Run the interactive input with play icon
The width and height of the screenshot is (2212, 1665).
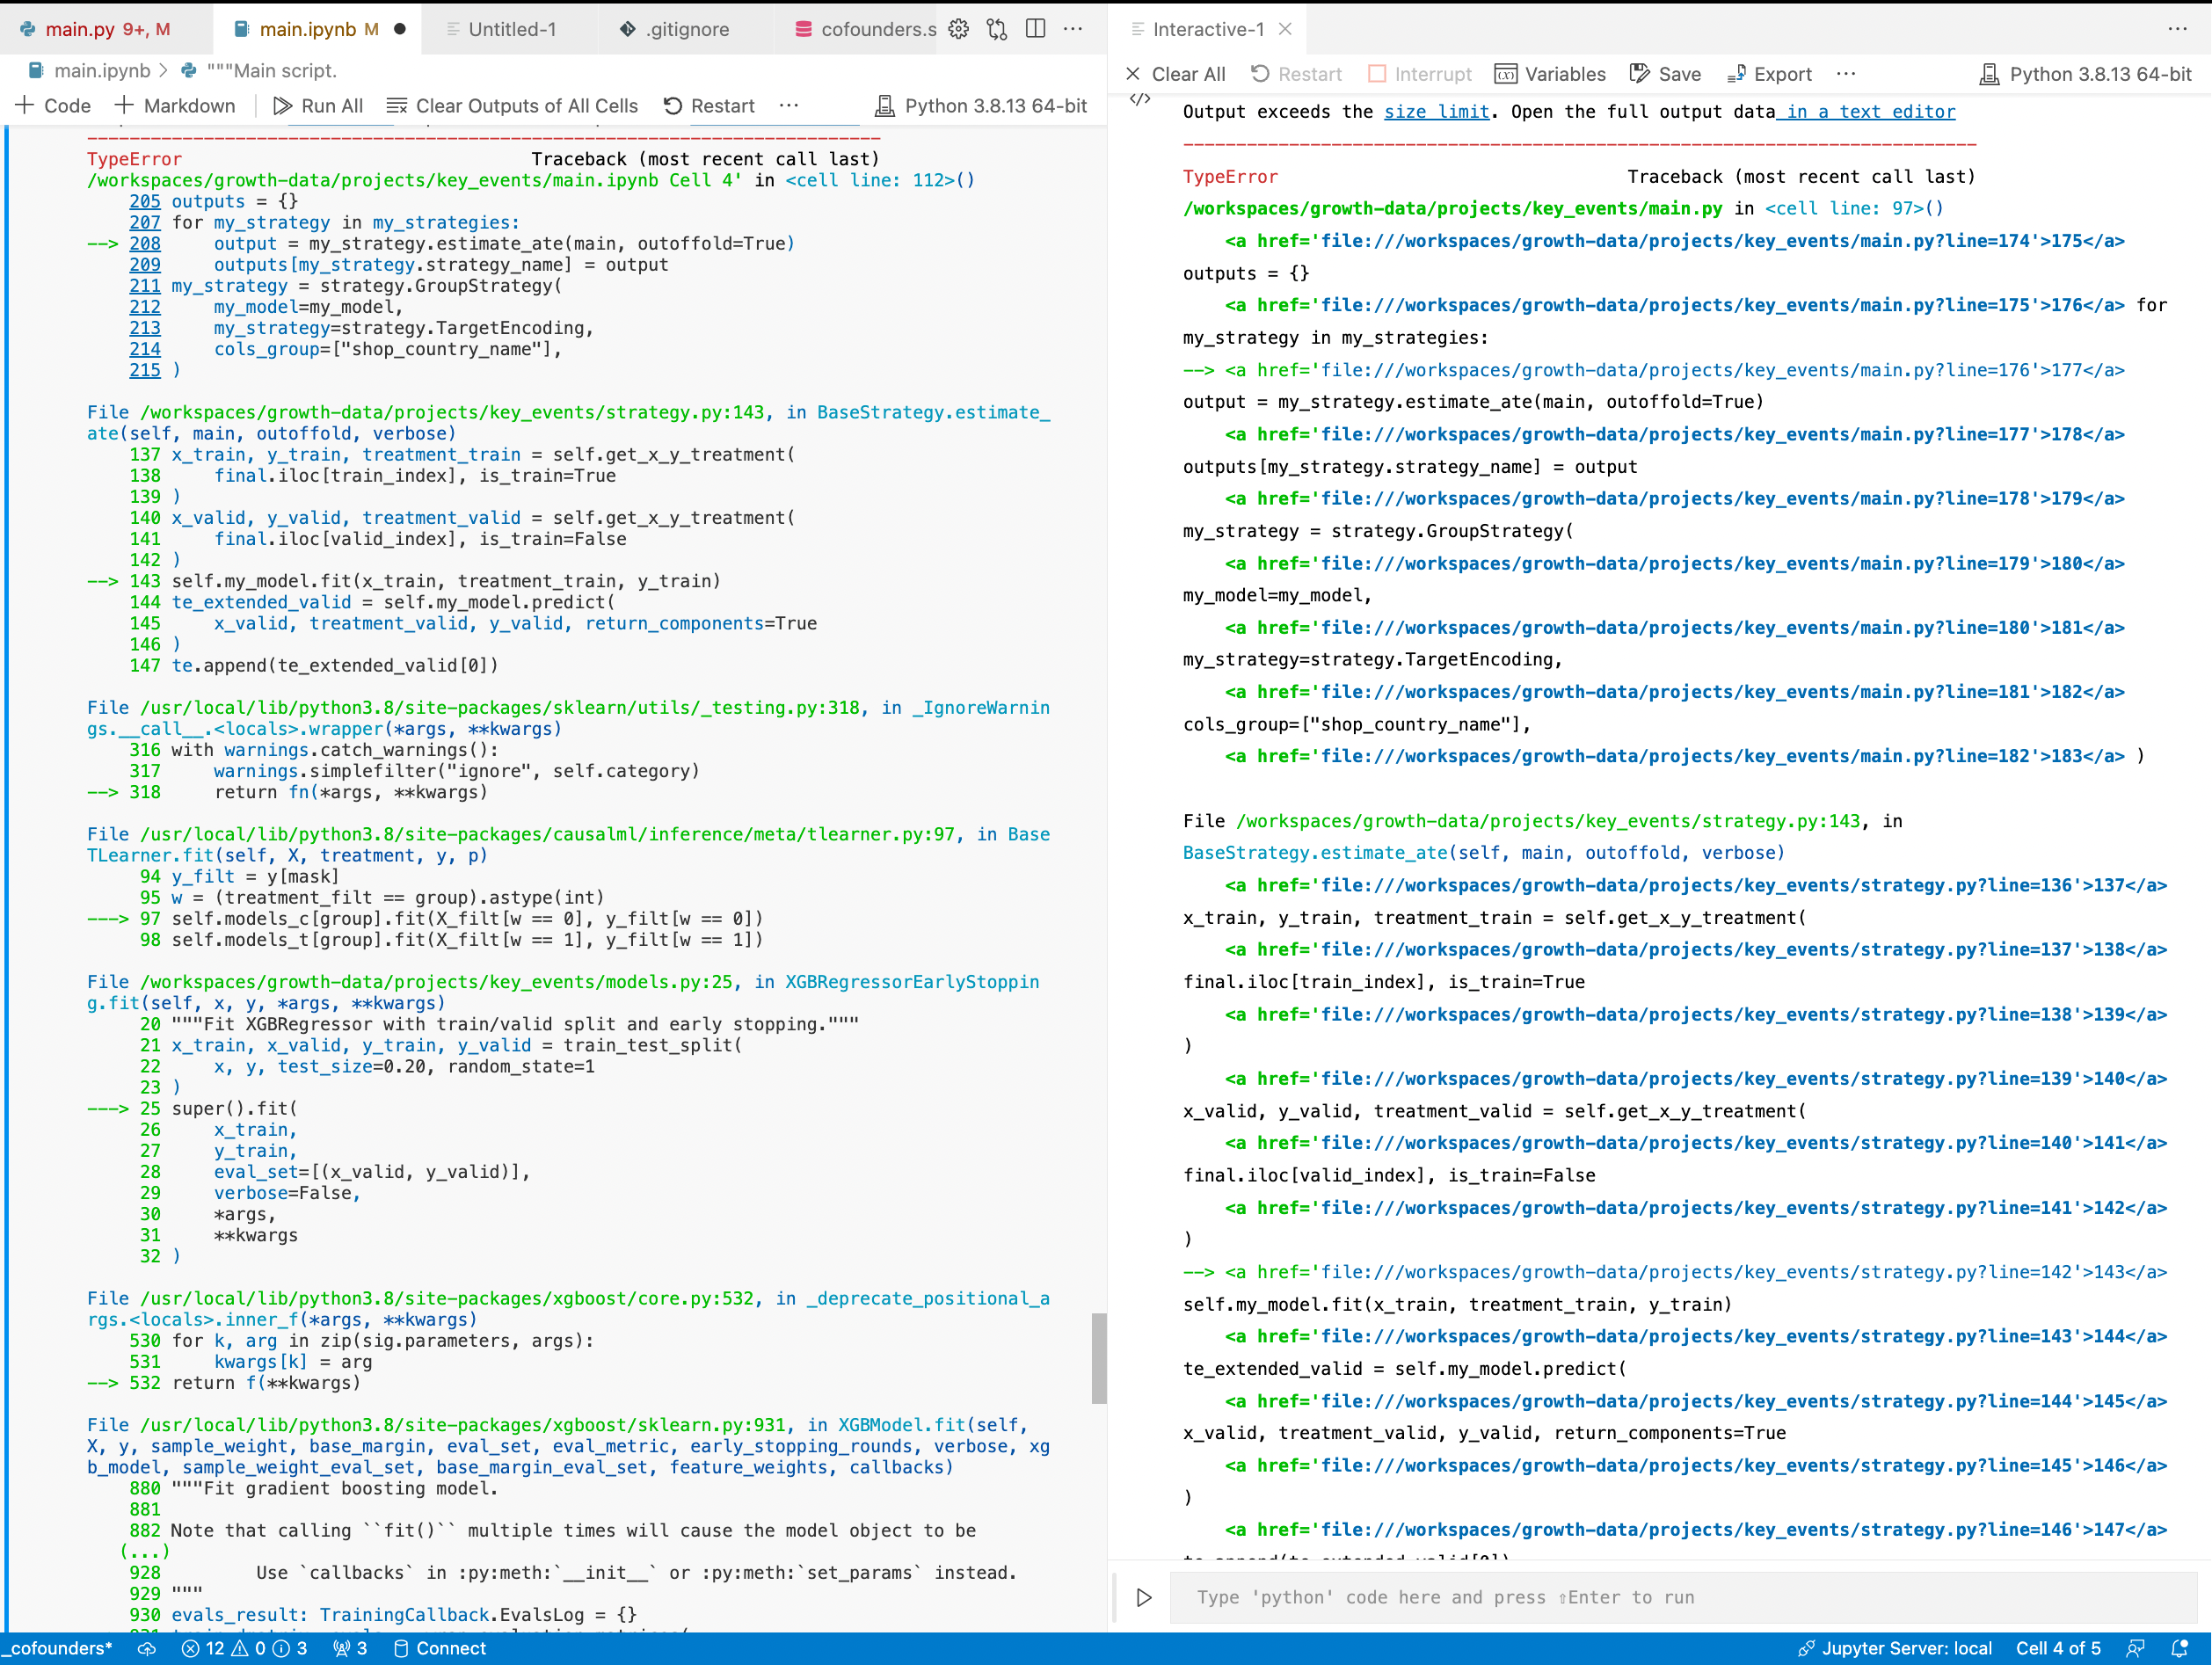pos(1144,1597)
